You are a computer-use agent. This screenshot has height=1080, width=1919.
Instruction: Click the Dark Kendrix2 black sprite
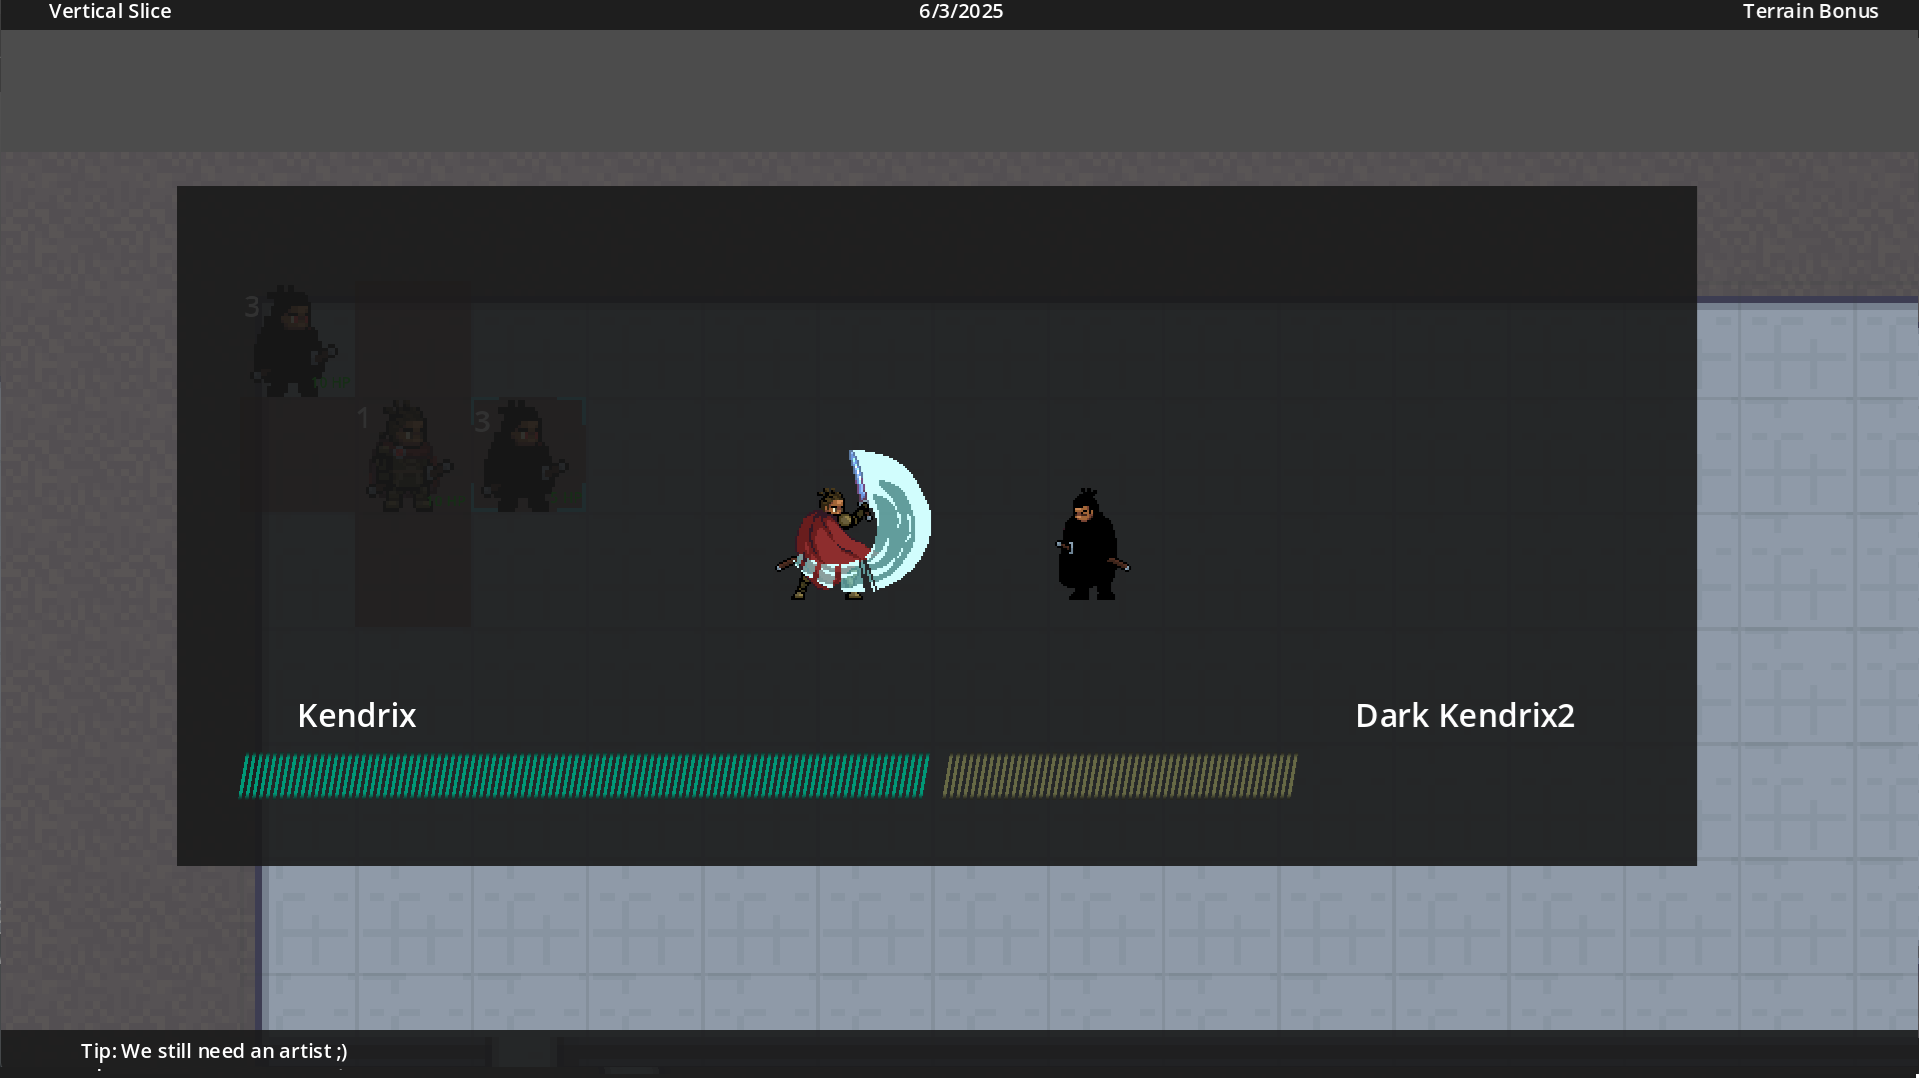[x=1091, y=544]
